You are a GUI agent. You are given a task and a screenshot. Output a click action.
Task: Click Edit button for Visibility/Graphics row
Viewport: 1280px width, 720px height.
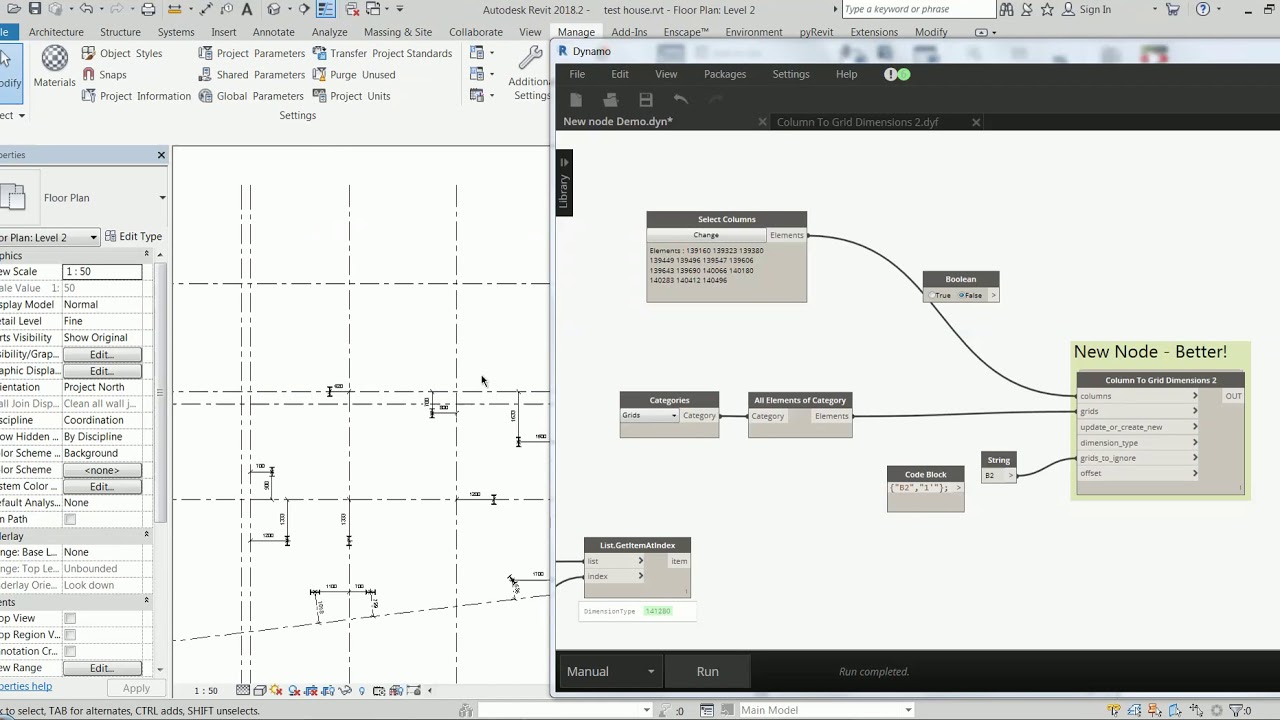pos(101,354)
